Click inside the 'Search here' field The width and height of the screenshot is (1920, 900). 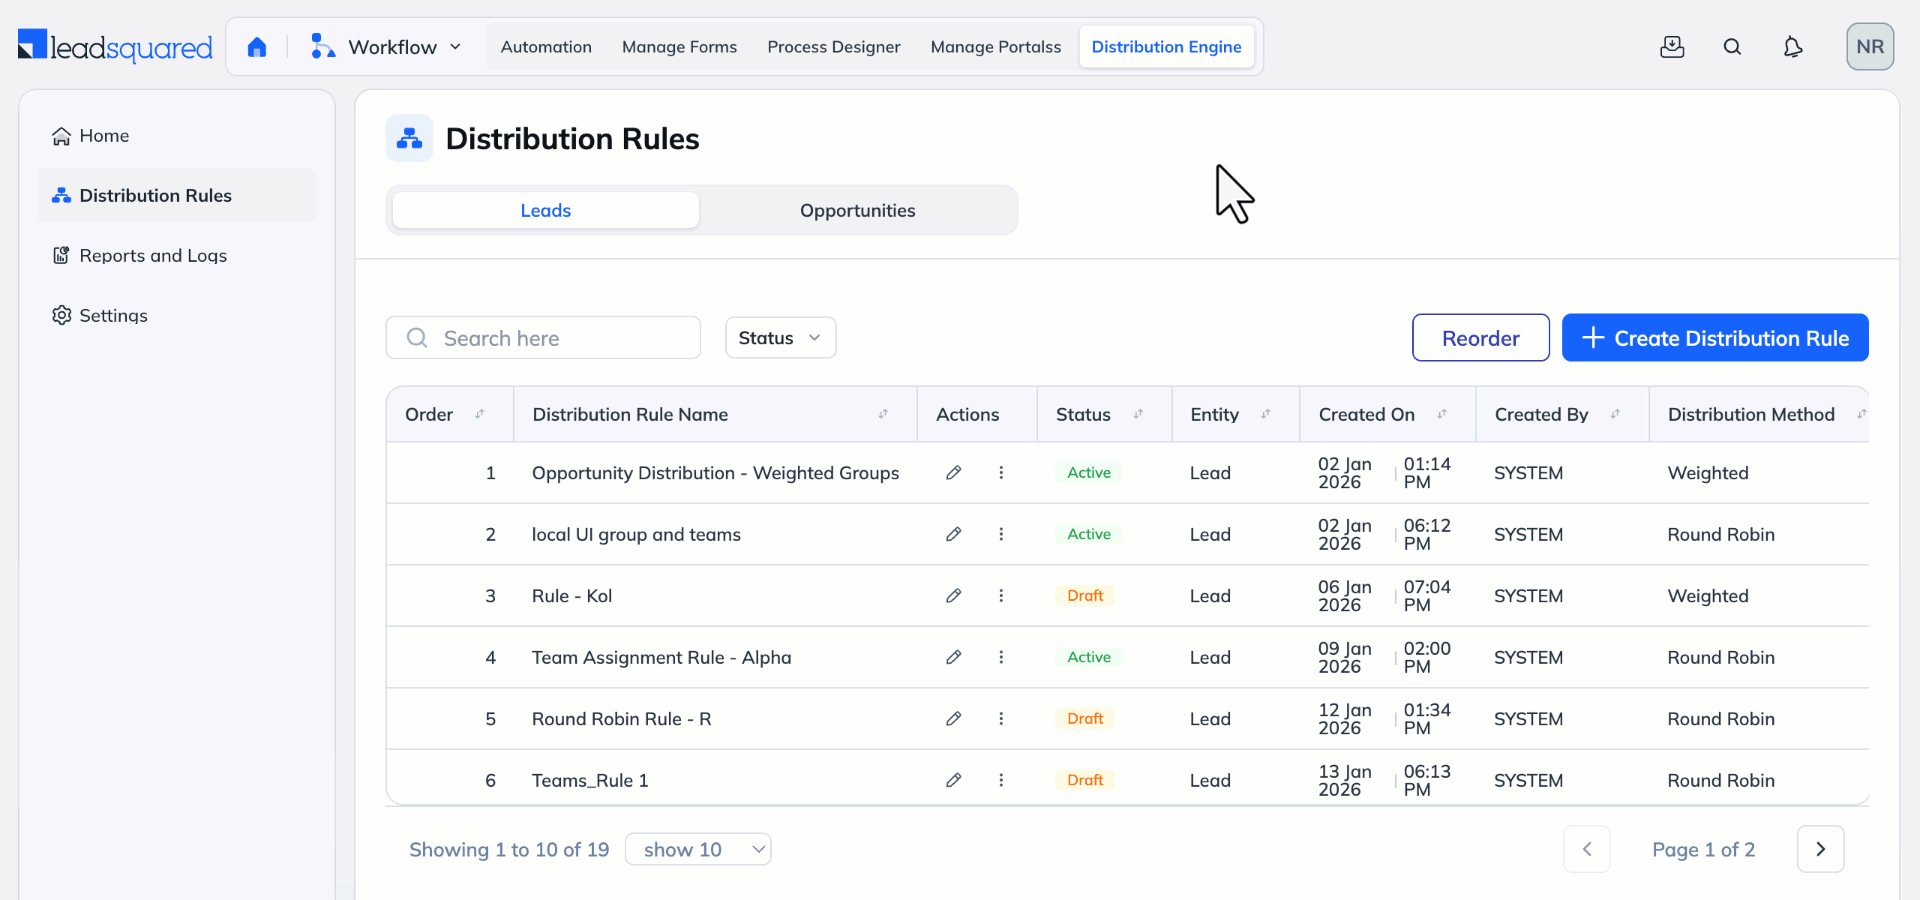click(x=543, y=337)
